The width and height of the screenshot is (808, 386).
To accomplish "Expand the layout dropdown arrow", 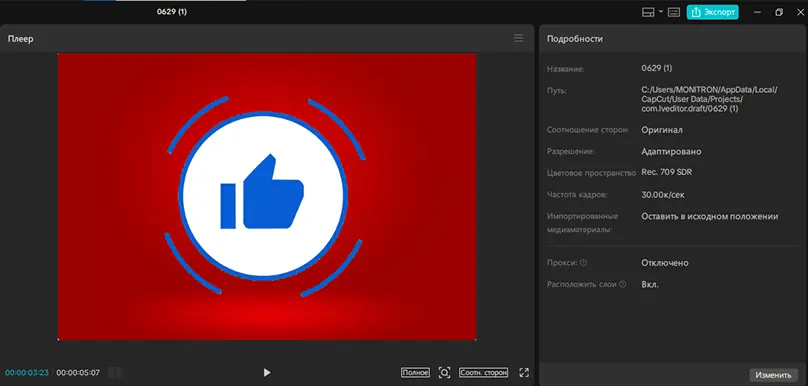I will click(x=661, y=12).
